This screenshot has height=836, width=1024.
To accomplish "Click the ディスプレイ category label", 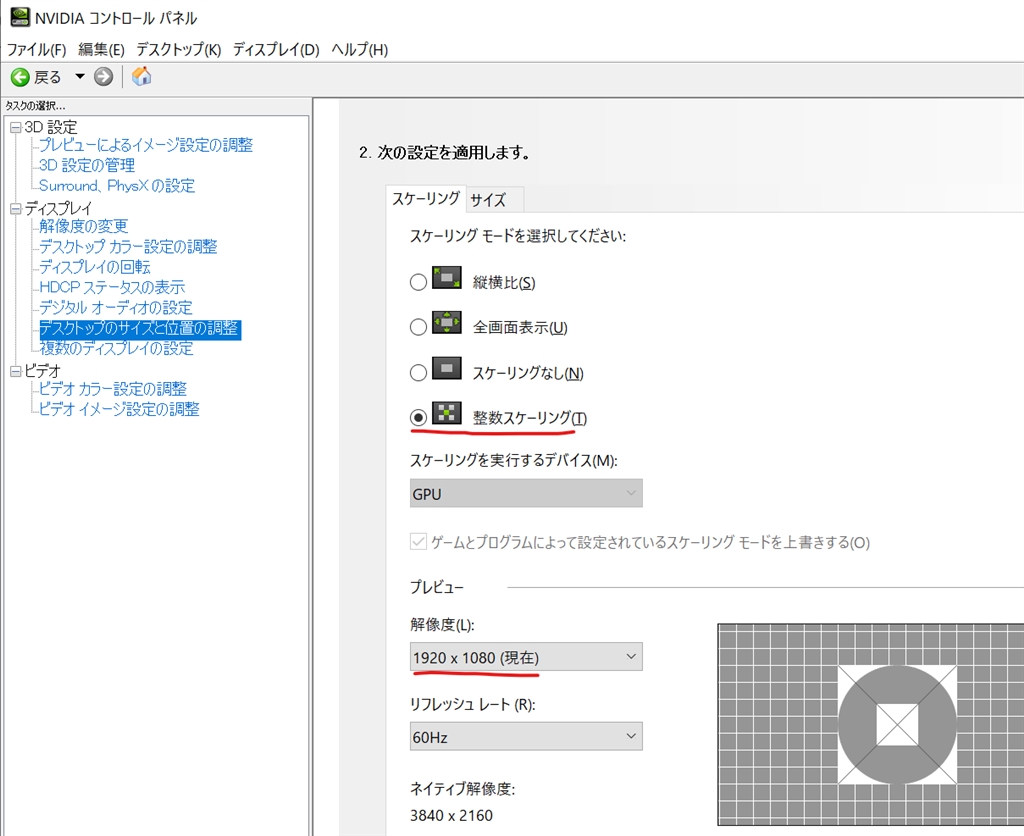I will pos(59,208).
